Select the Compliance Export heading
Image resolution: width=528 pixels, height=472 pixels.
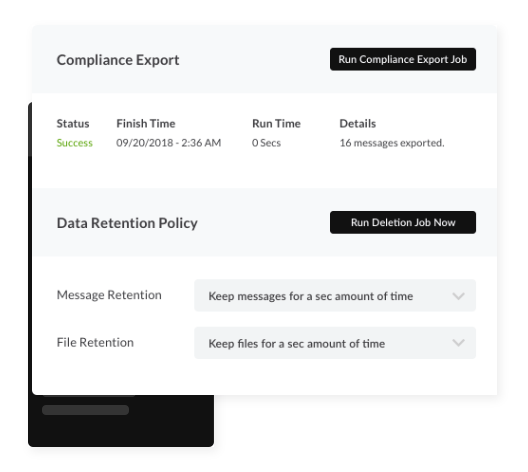118,60
